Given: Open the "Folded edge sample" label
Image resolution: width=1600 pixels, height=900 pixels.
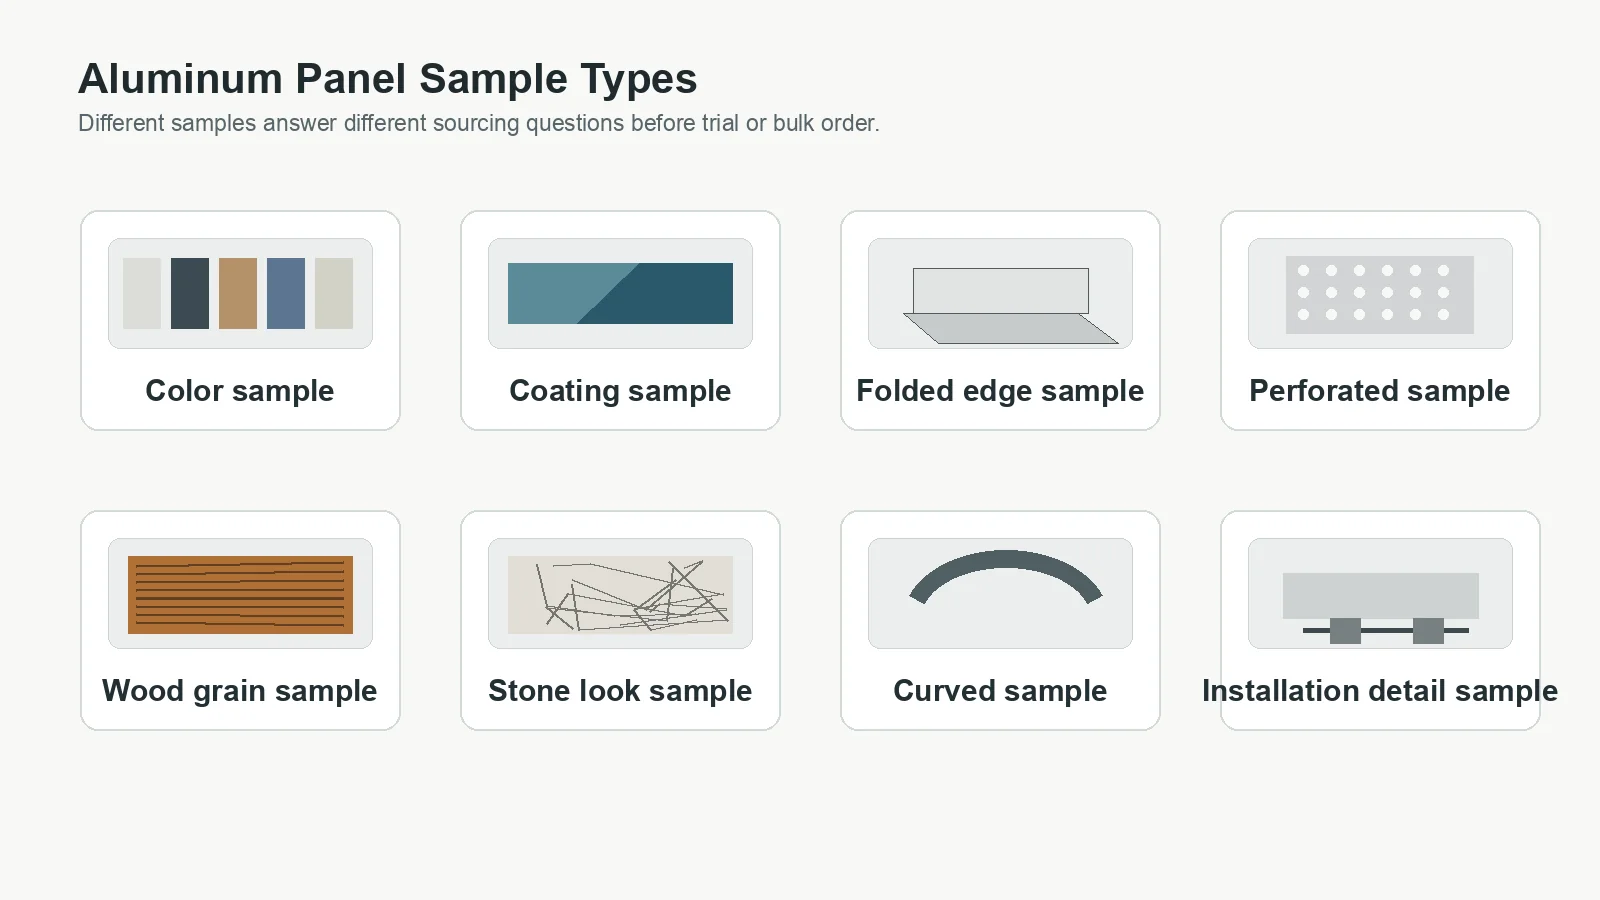Looking at the screenshot, I should tap(1000, 391).
